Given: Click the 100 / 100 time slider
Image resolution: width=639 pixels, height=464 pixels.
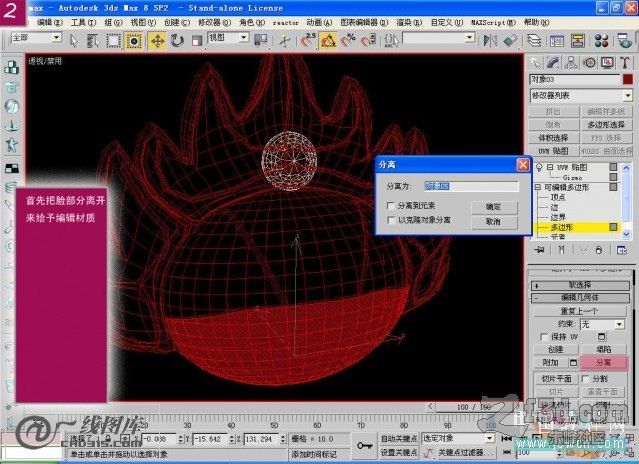Looking at the screenshot, I should coord(474,407).
